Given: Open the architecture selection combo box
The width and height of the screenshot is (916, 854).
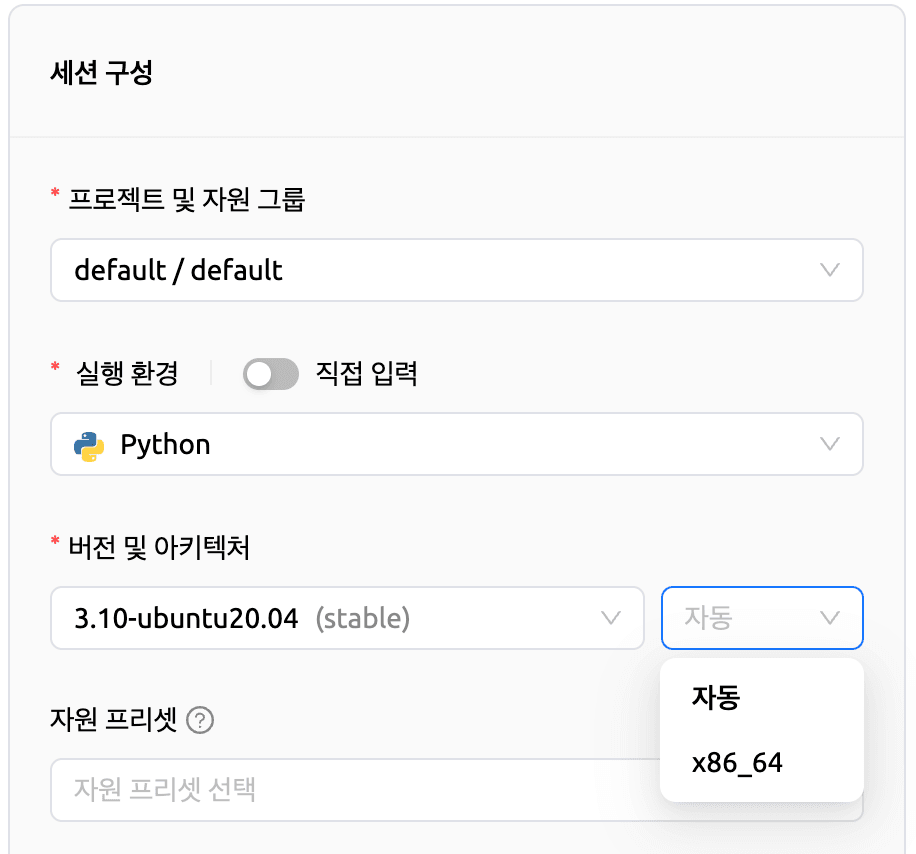Looking at the screenshot, I should coord(762,618).
